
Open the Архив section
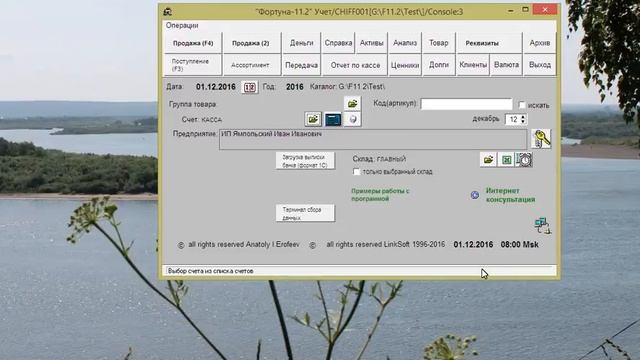coord(540,43)
